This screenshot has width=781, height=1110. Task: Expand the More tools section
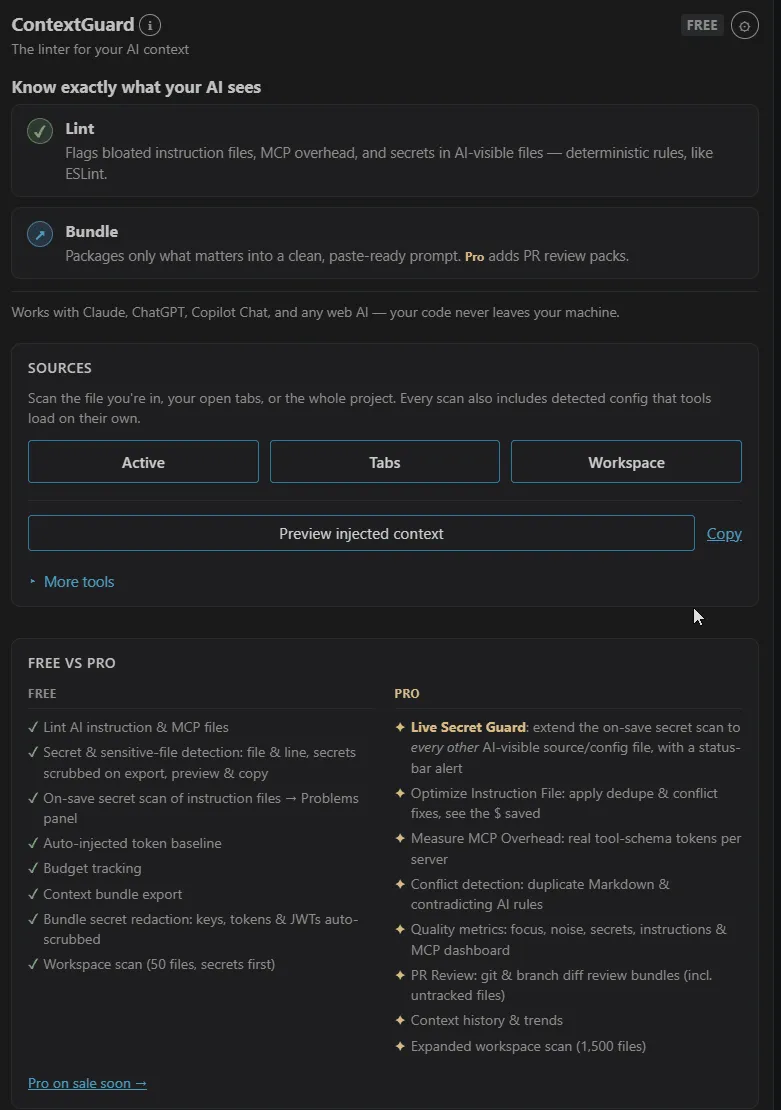coord(79,582)
